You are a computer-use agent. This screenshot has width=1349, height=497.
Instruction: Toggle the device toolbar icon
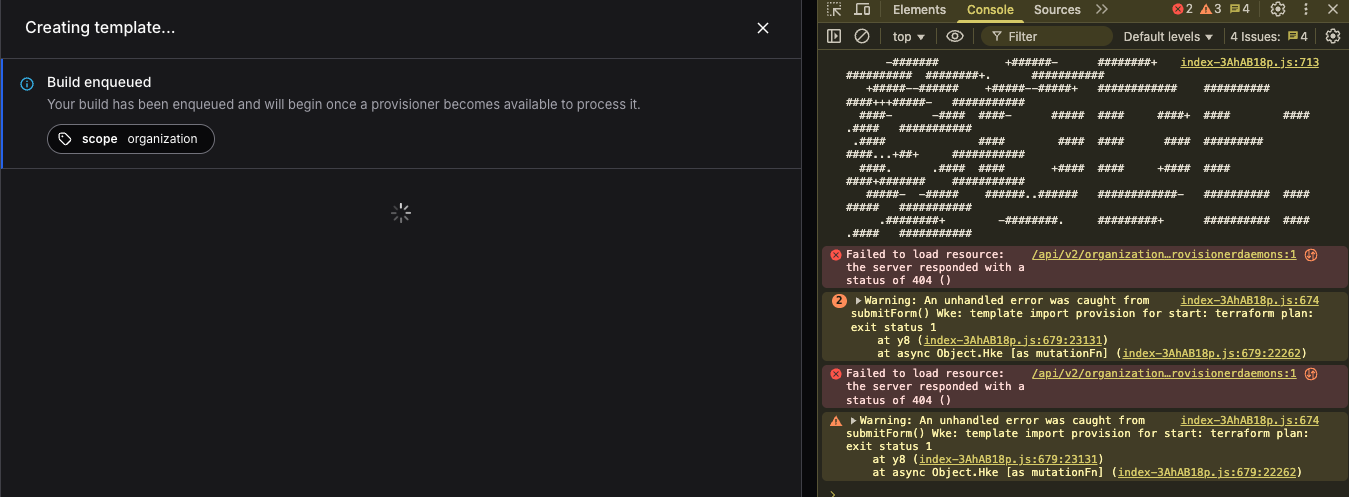[x=862, y=10]
